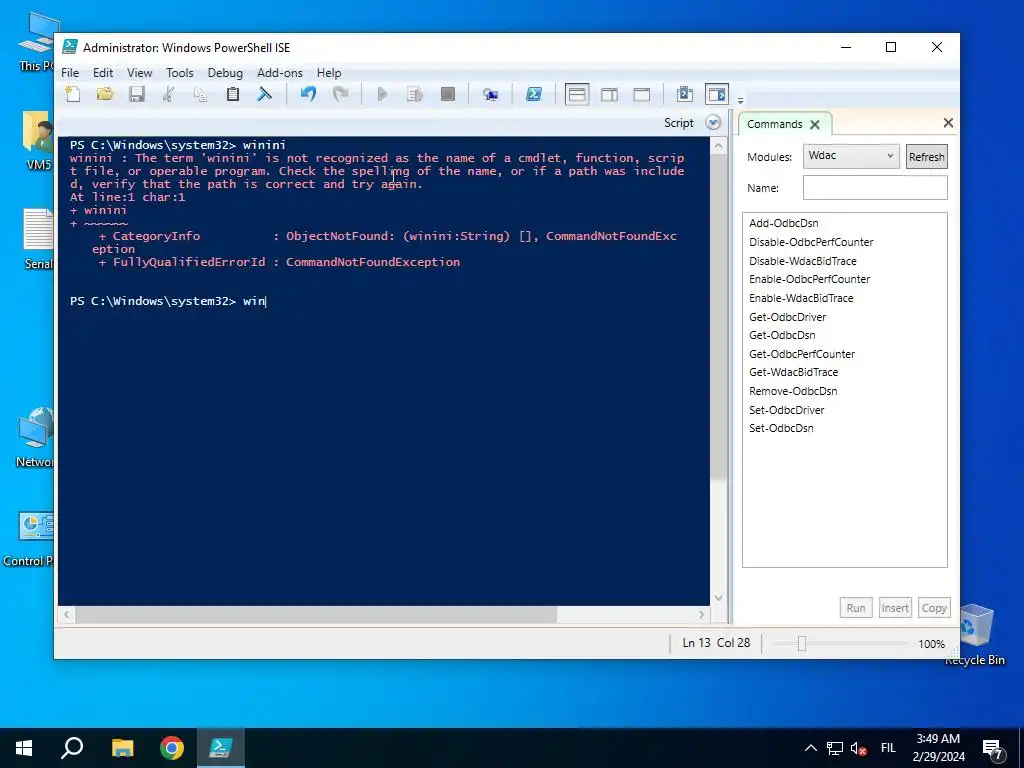Click into the Name input field
The image size is (1024, 768).
tap(875, 188)
